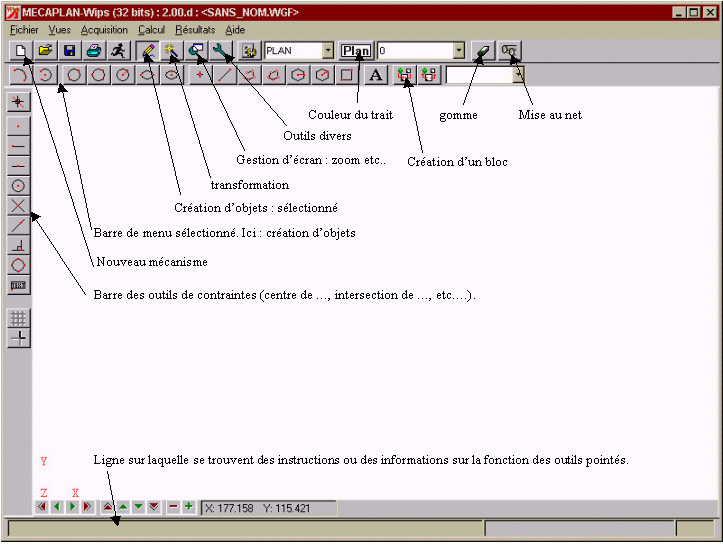Select the diagonal line segment tool
Viewport: 723px width, 546px height.
click(x=225, y=75)
